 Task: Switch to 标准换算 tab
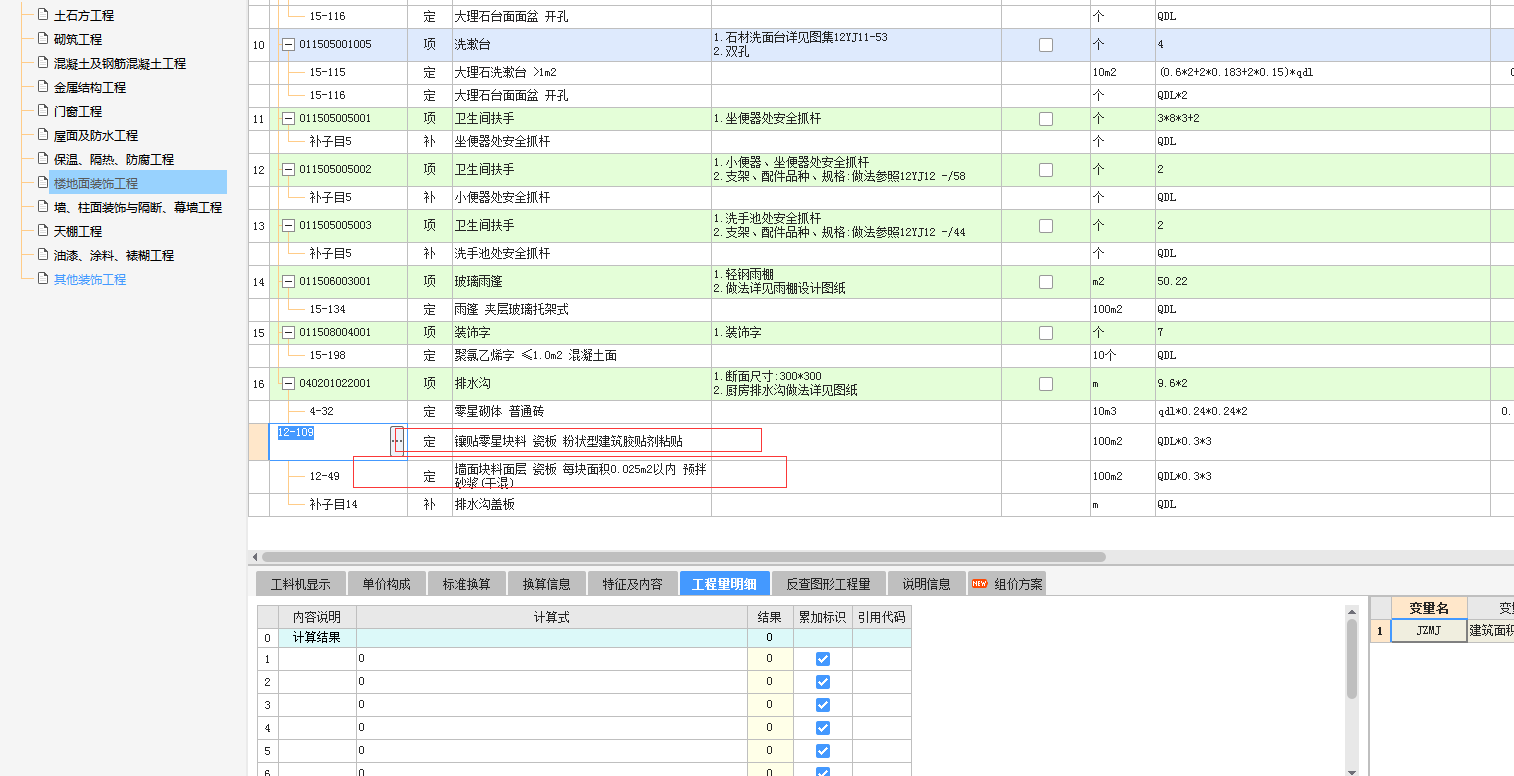coord(466,584)
